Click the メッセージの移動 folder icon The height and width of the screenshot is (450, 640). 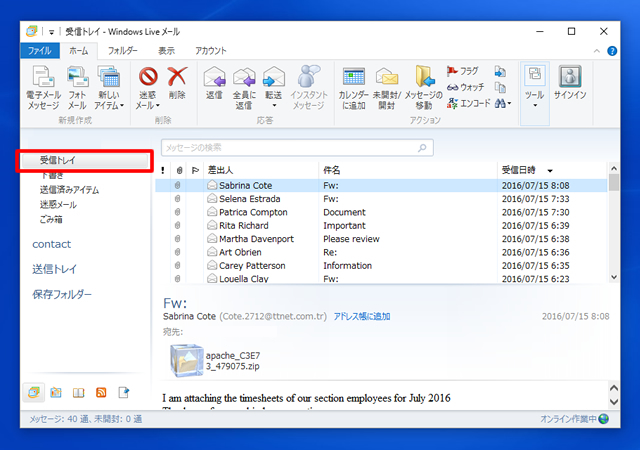pos(424,77)
